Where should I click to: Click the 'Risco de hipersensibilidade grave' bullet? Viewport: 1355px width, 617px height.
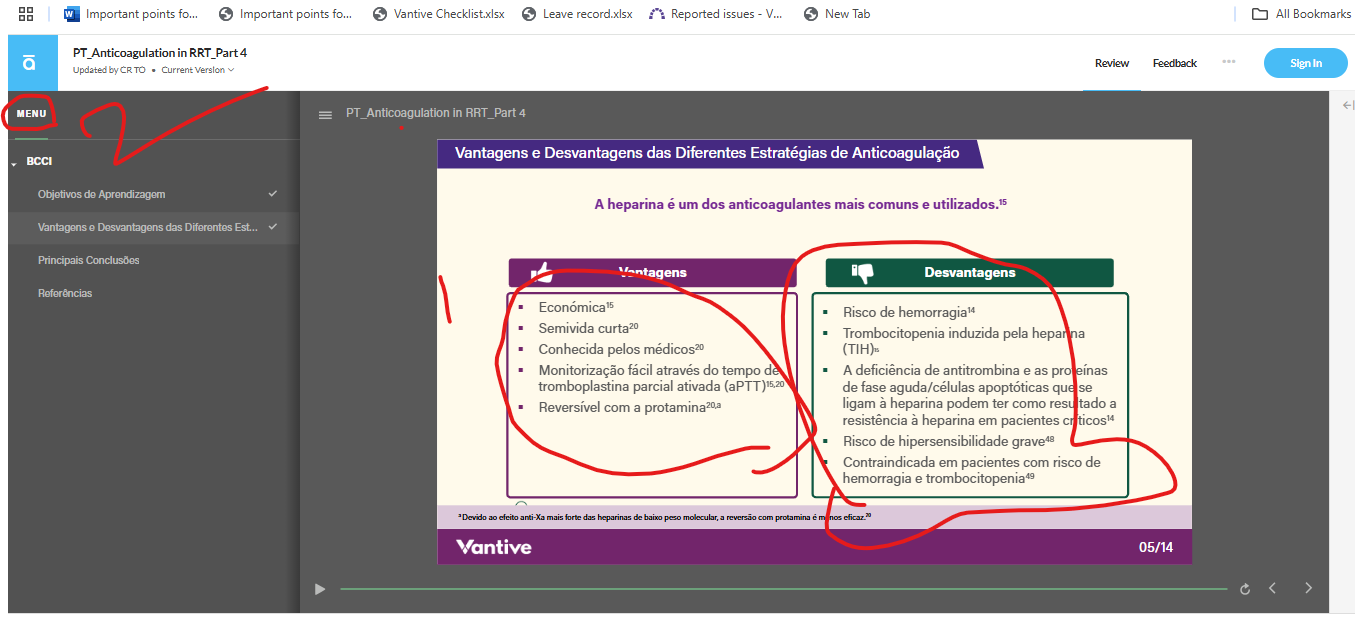click(949, 441)
